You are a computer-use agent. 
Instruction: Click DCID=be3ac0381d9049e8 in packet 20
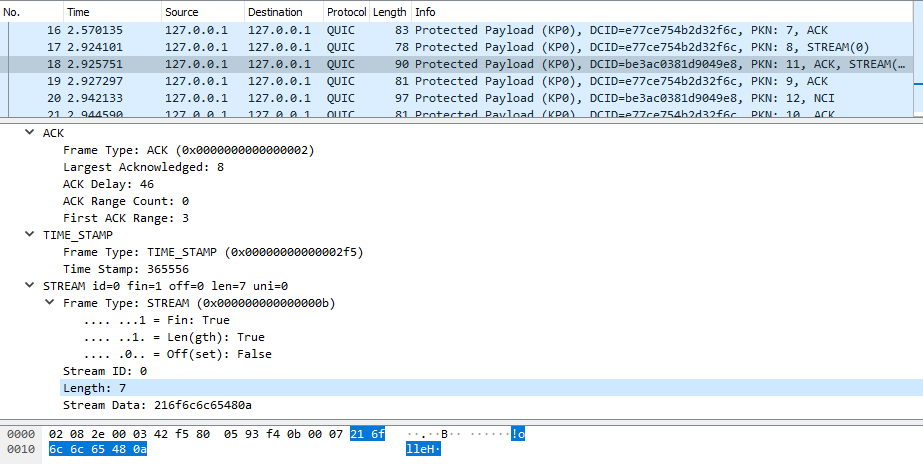point(668,98)
